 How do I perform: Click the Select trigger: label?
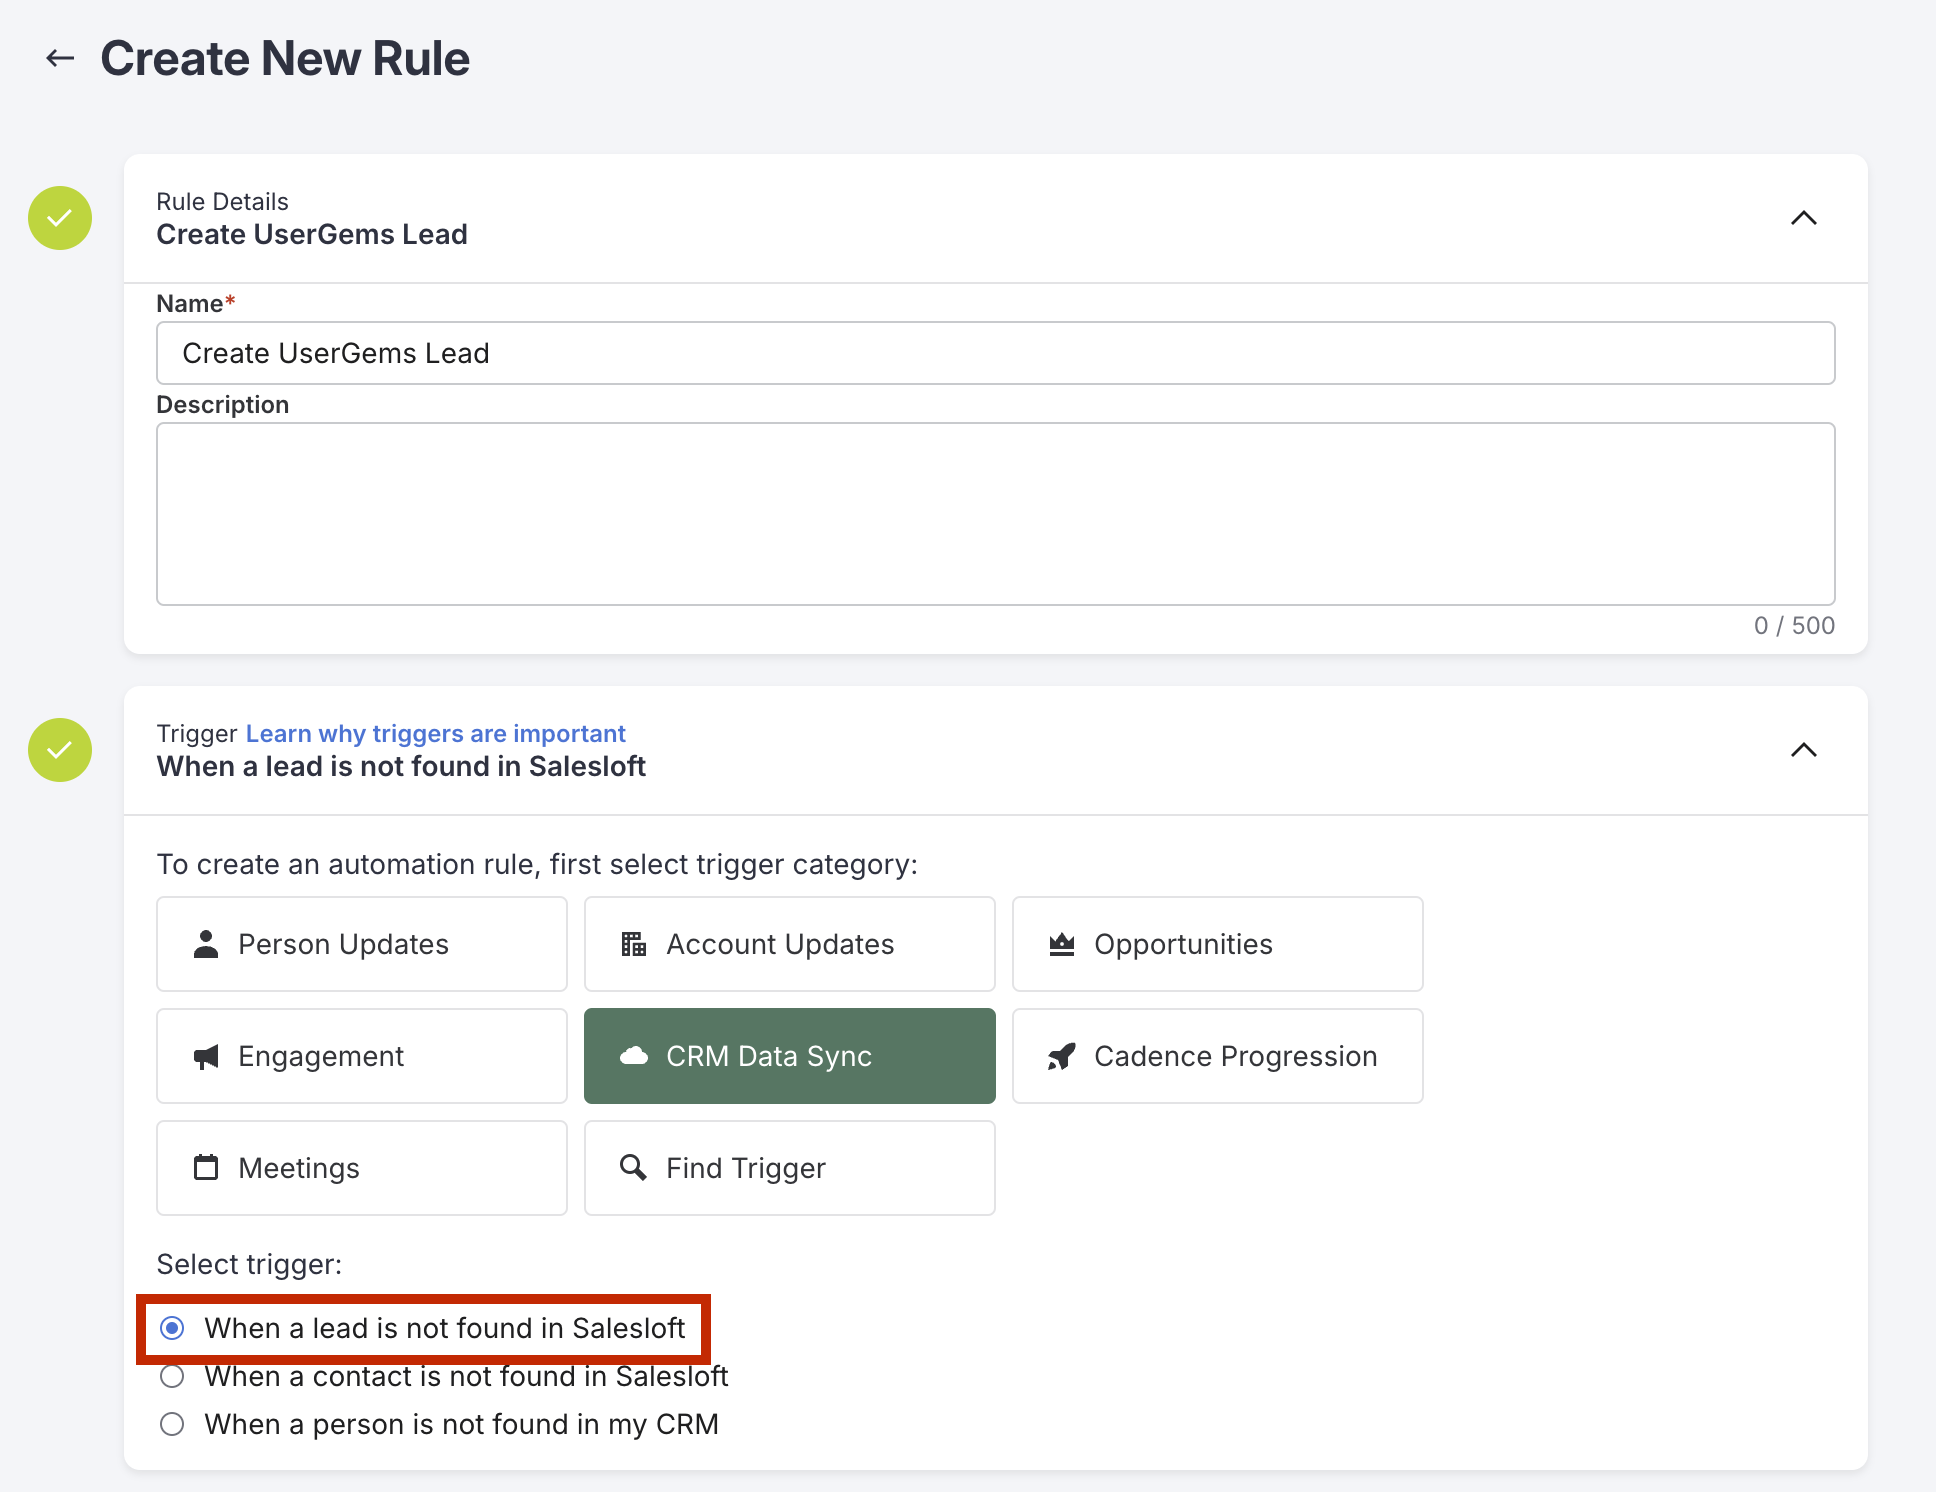pos(249,1264)
